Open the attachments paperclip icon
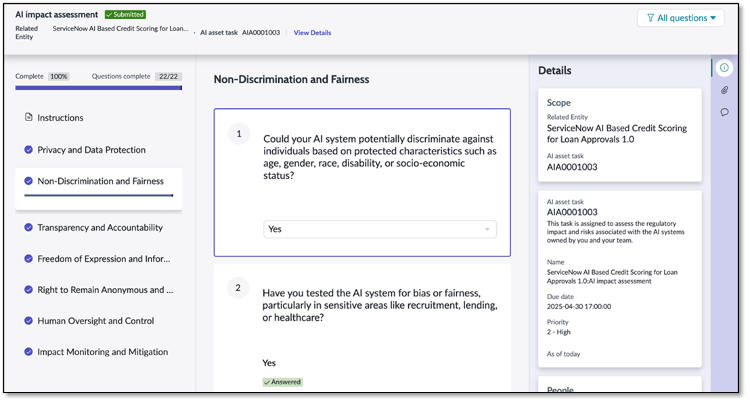 [724, 90]
